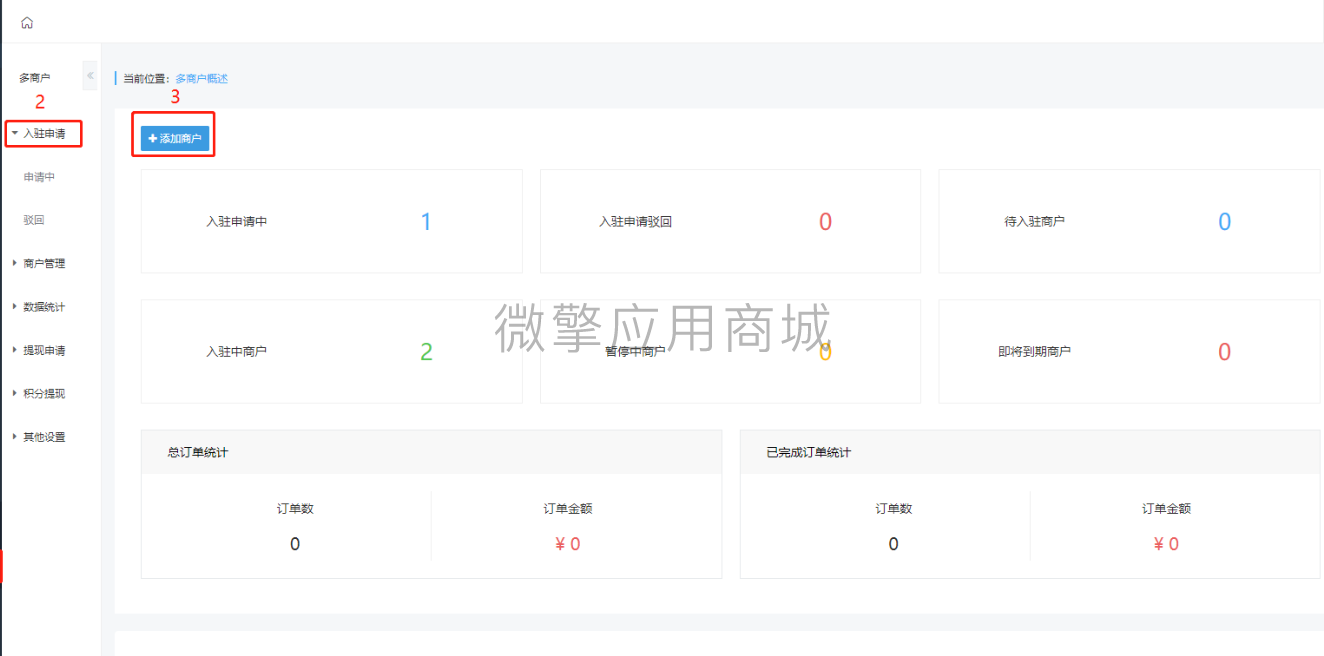The height and width of the screenshot is (656, 1324).
Task: Open the home icon in top bar
Action: pos(27,23)
